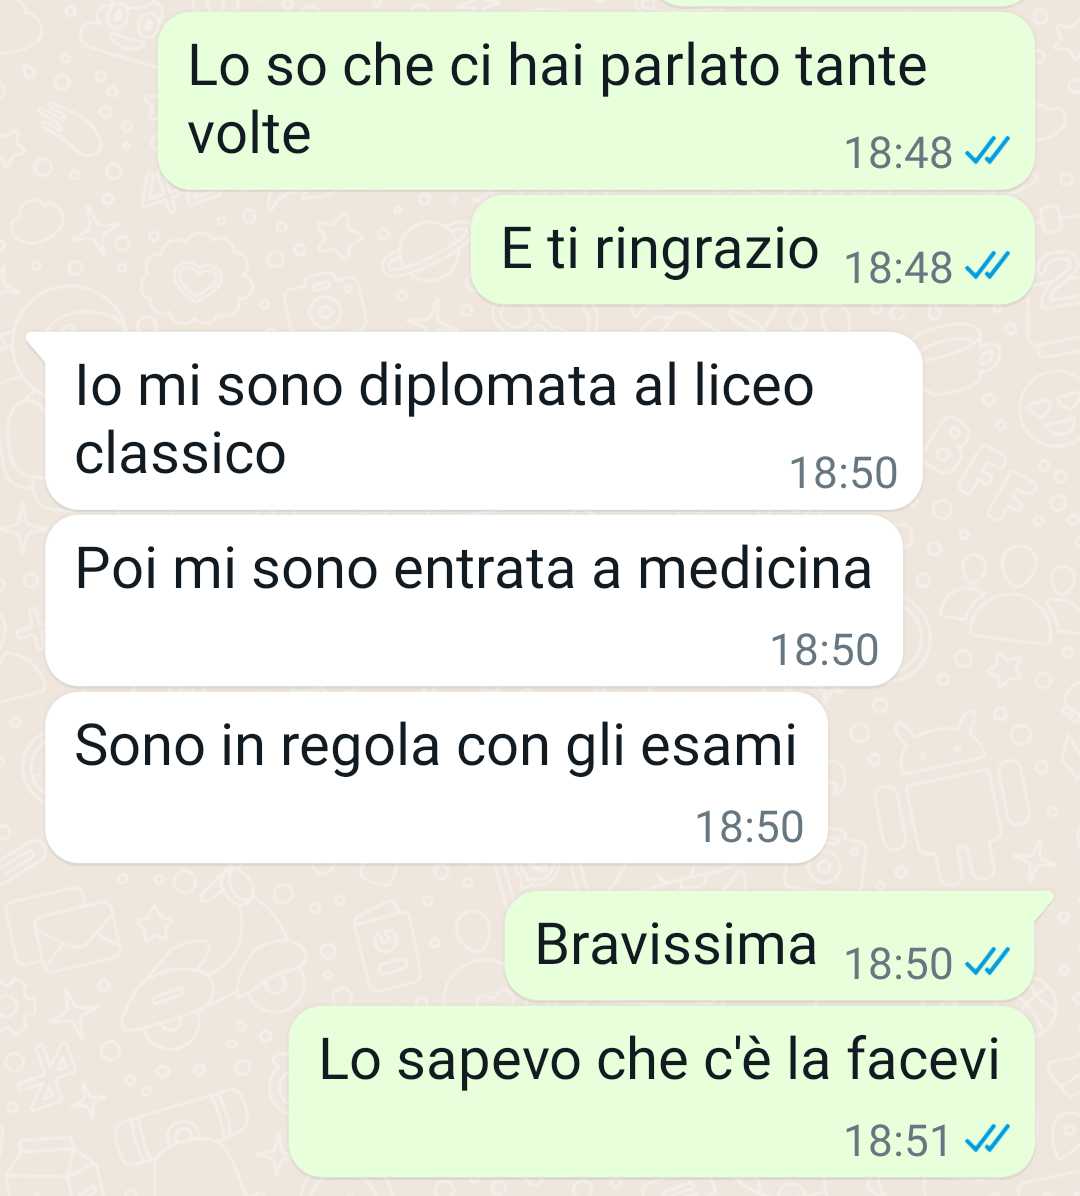Tap the 18:50 timestamp under "con gli esami"

[x=749, y=826]
